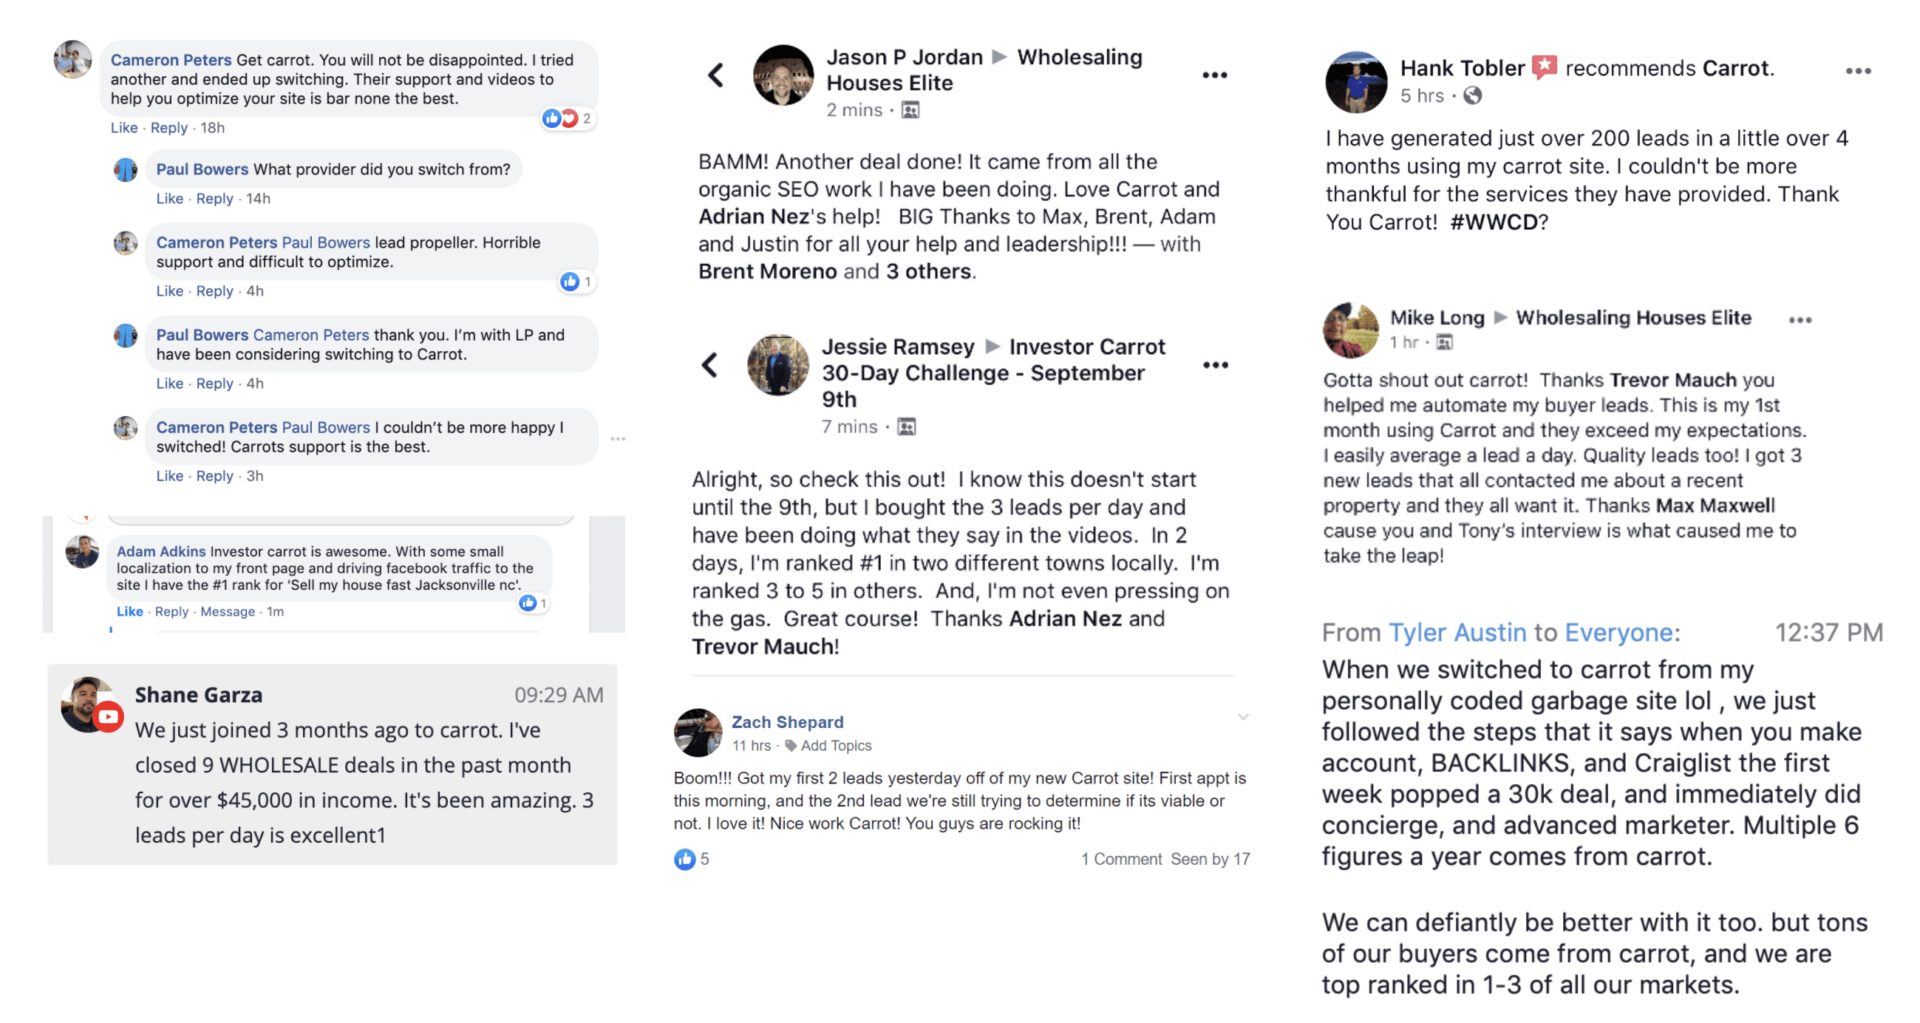
Task: Click the like and heart reactions on Cameron Peters' comment
Action: [561, 119]
